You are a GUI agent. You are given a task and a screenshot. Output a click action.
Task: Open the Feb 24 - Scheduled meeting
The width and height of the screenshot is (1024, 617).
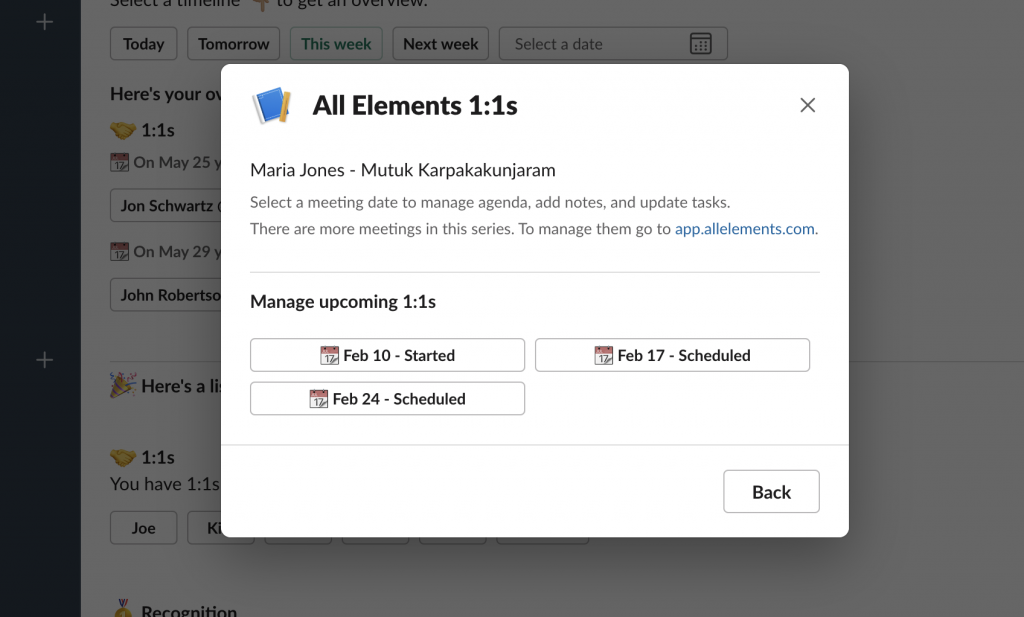(387, 398)
